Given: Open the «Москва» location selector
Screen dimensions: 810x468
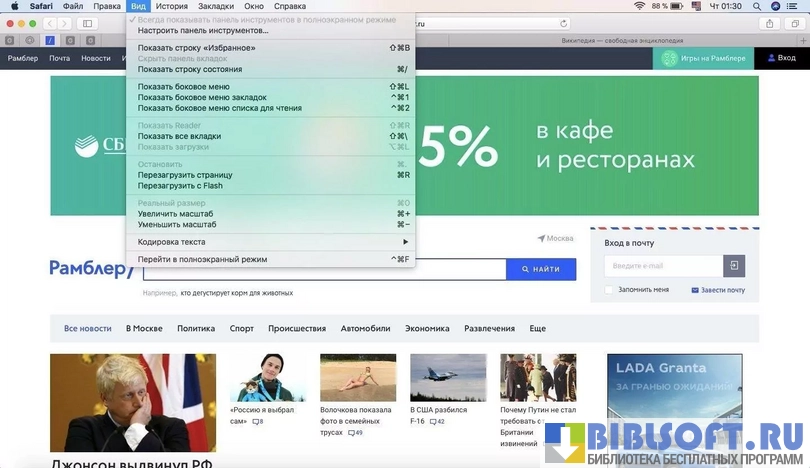Looking at the screenshot, I should coord(555,239).
